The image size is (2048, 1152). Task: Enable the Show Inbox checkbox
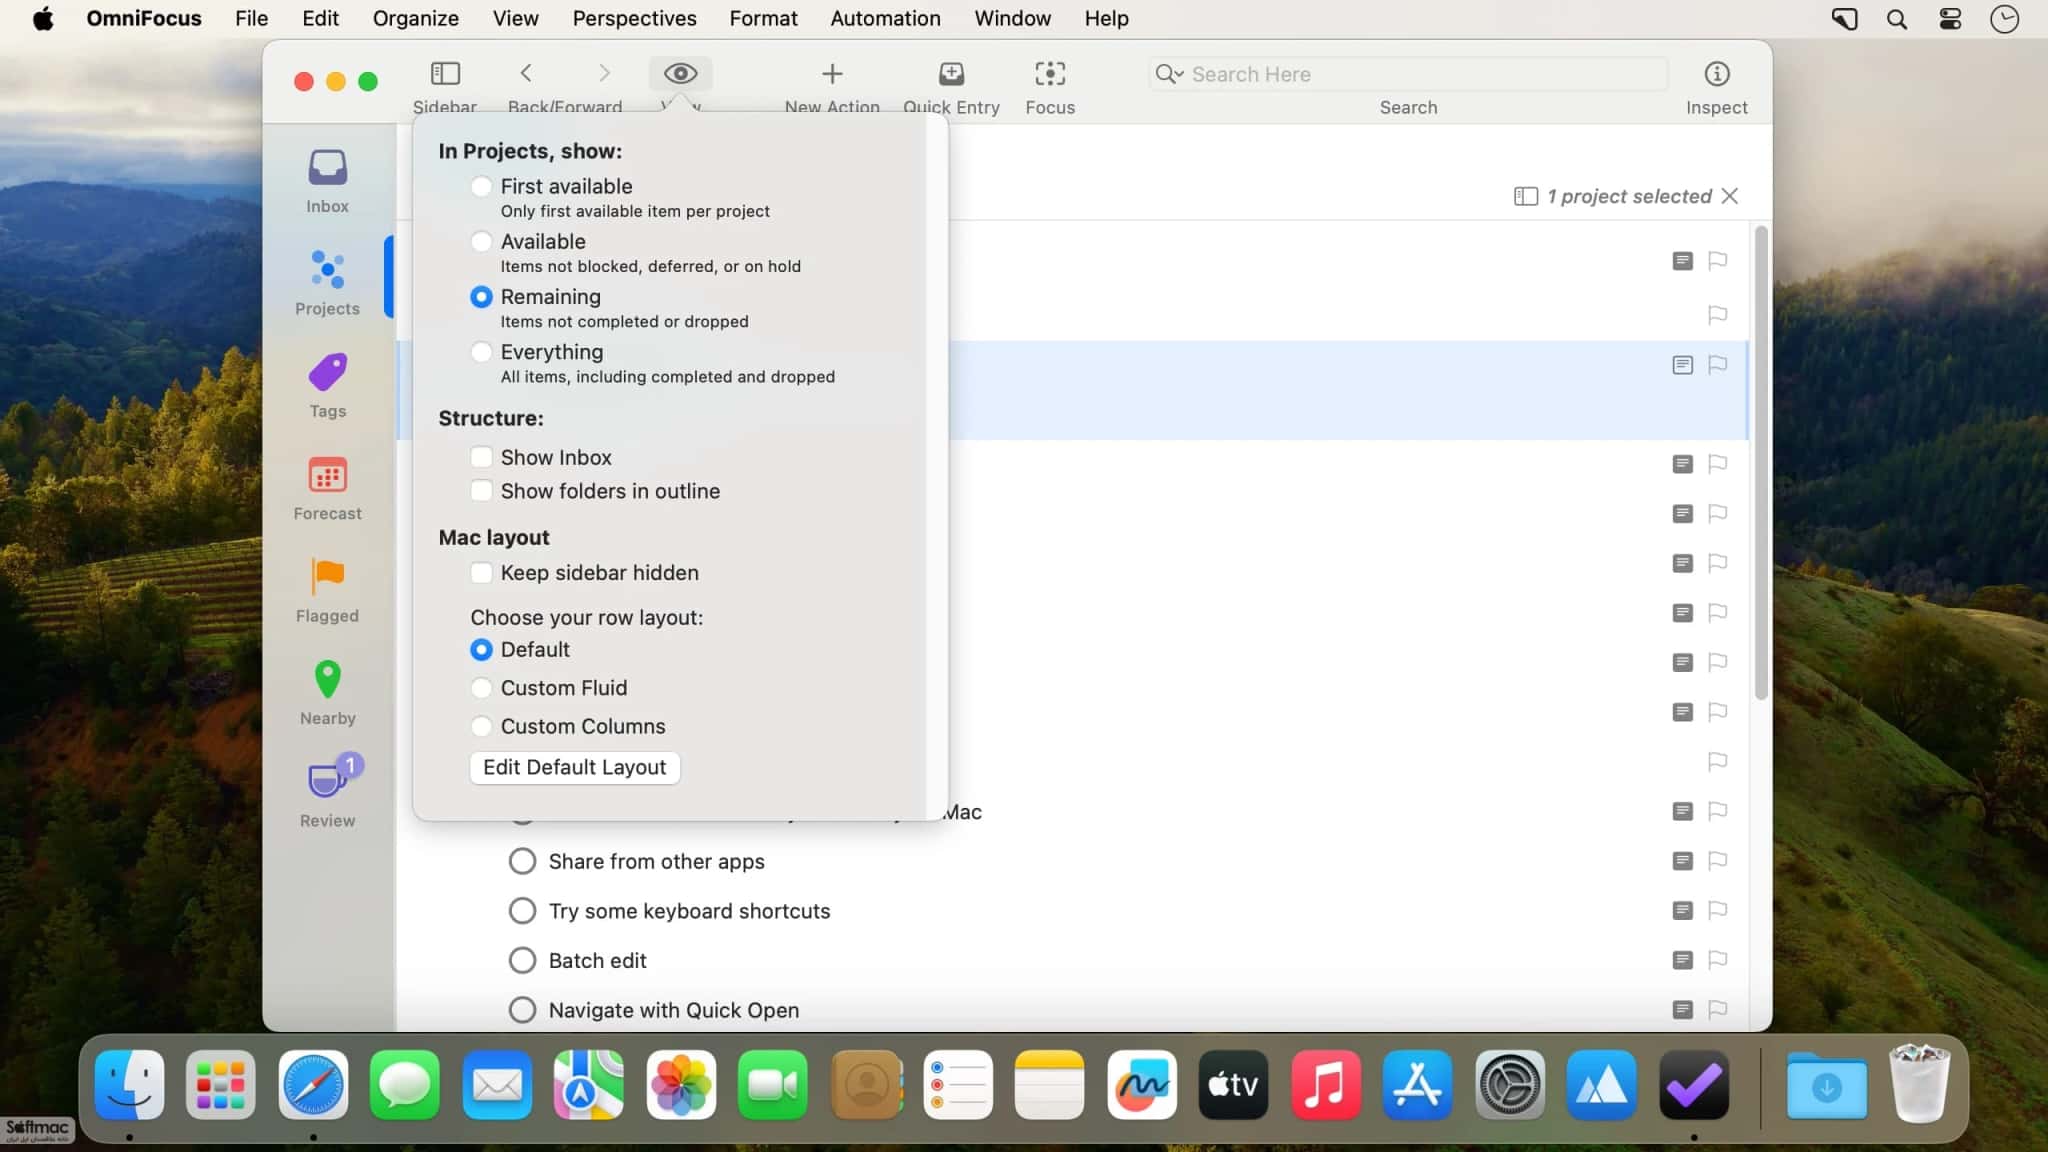[481, 457]
